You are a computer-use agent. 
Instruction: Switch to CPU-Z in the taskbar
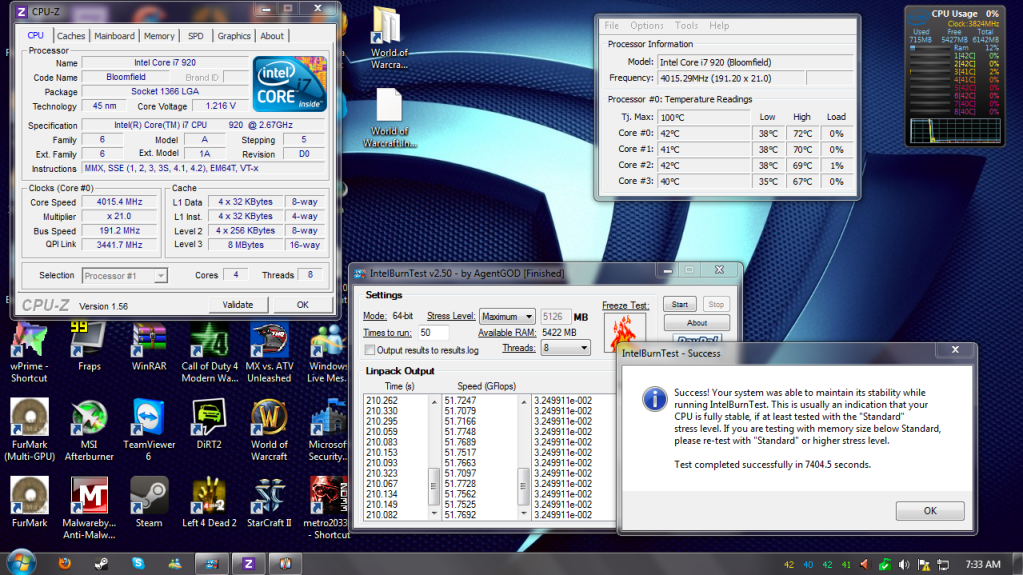pyautogui.click(x=249, y=563)
